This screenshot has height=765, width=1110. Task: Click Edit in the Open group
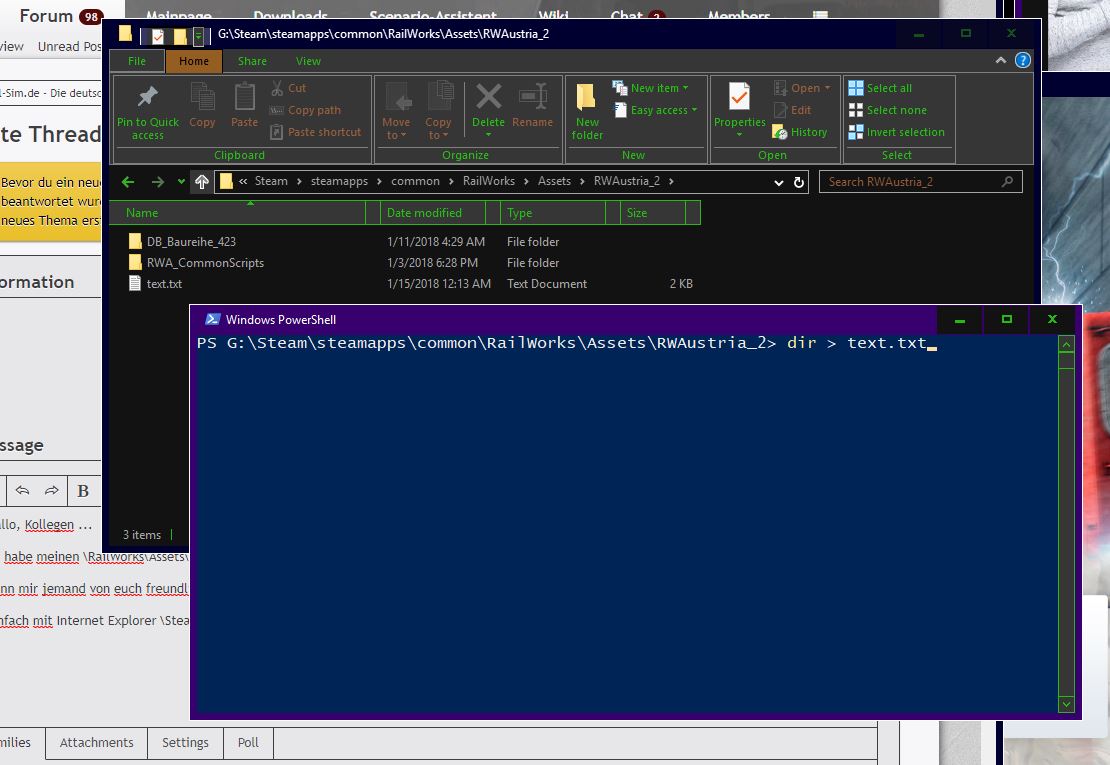(792, 110)
